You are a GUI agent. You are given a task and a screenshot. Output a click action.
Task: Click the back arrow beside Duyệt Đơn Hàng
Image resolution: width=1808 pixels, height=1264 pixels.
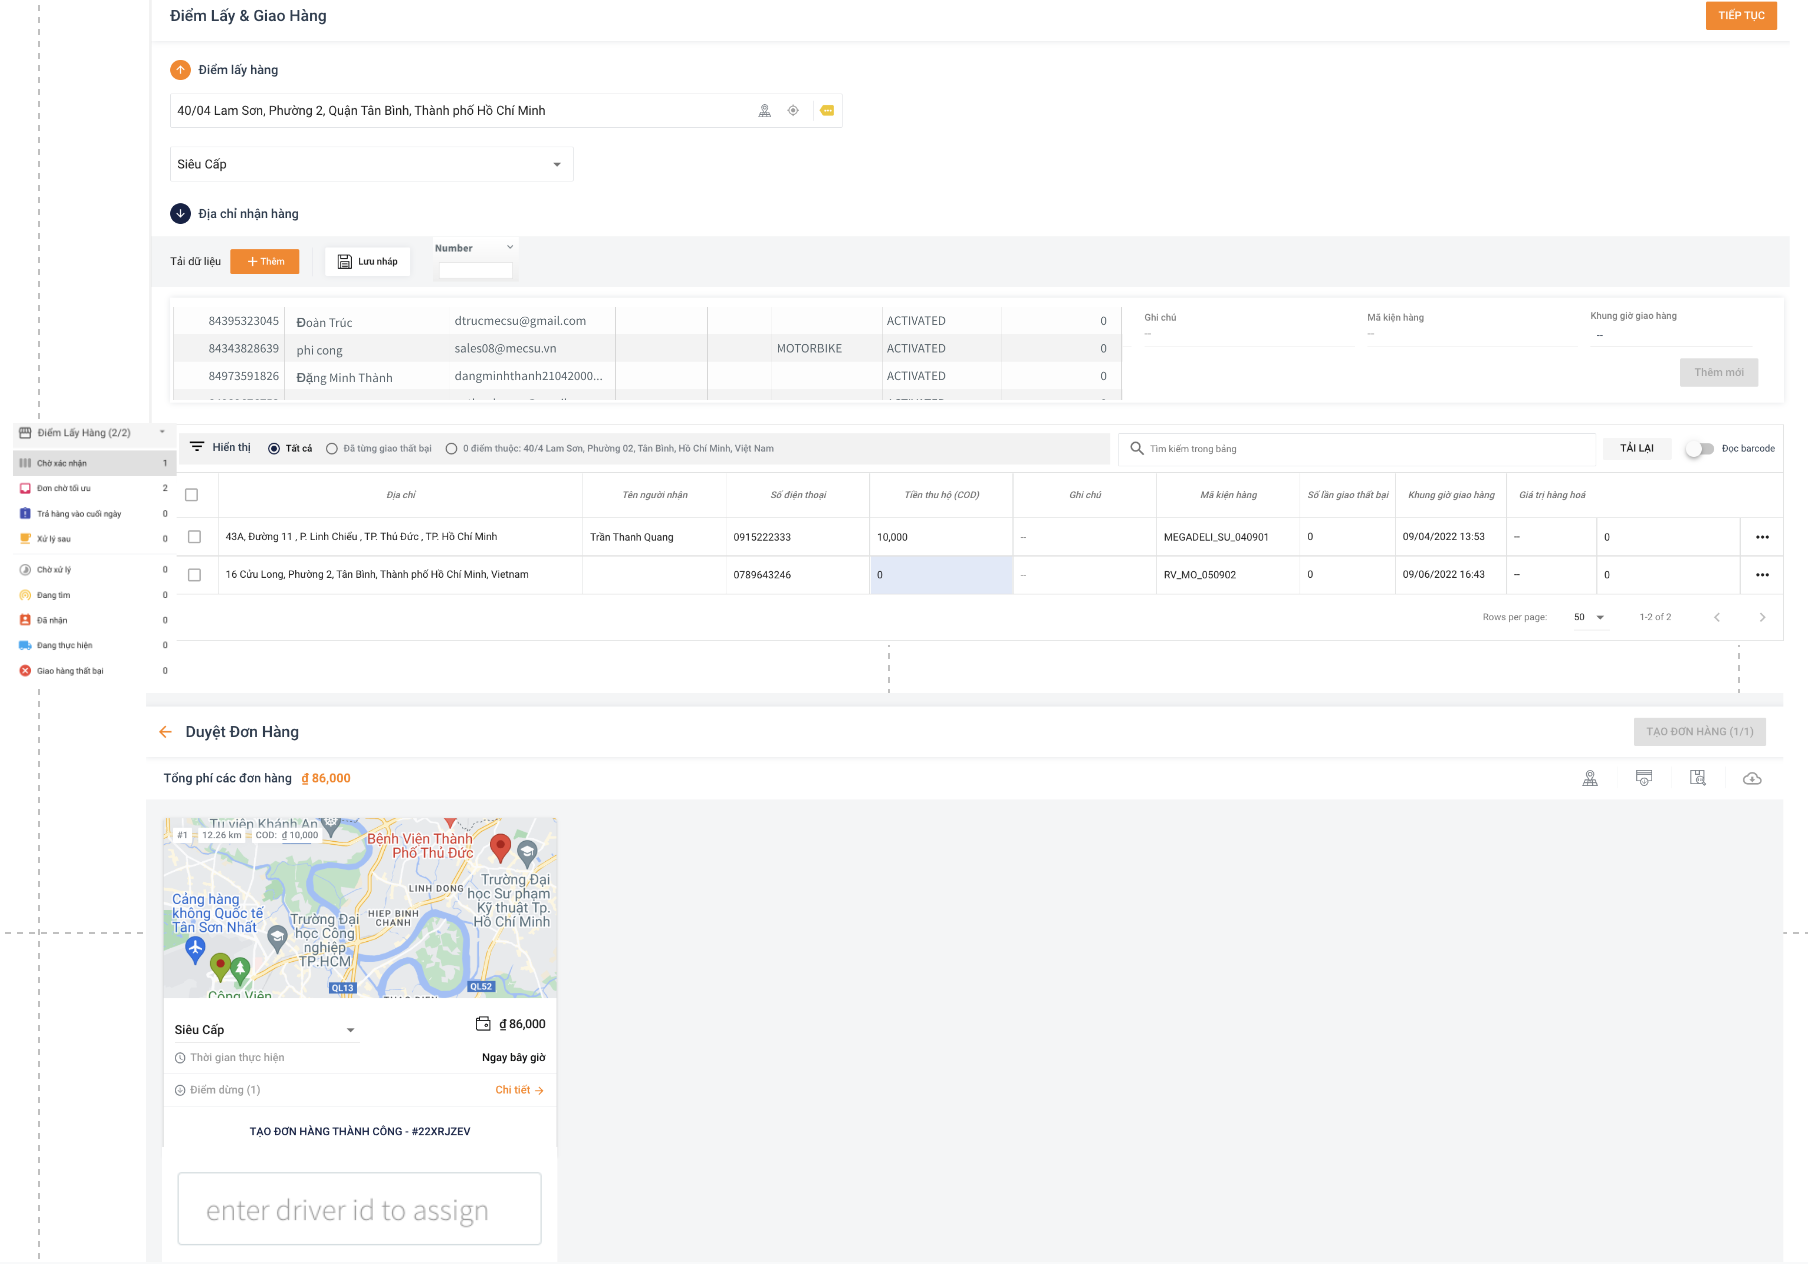click(165, 732)
